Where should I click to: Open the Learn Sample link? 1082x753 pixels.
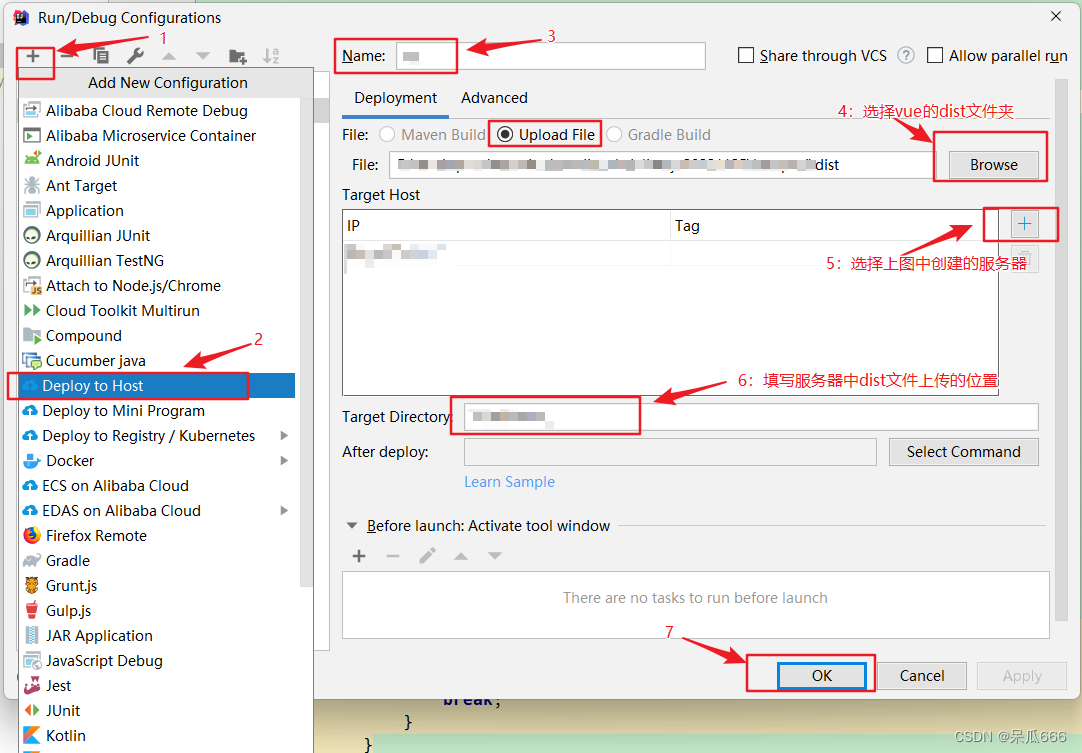tap(509, 481)
